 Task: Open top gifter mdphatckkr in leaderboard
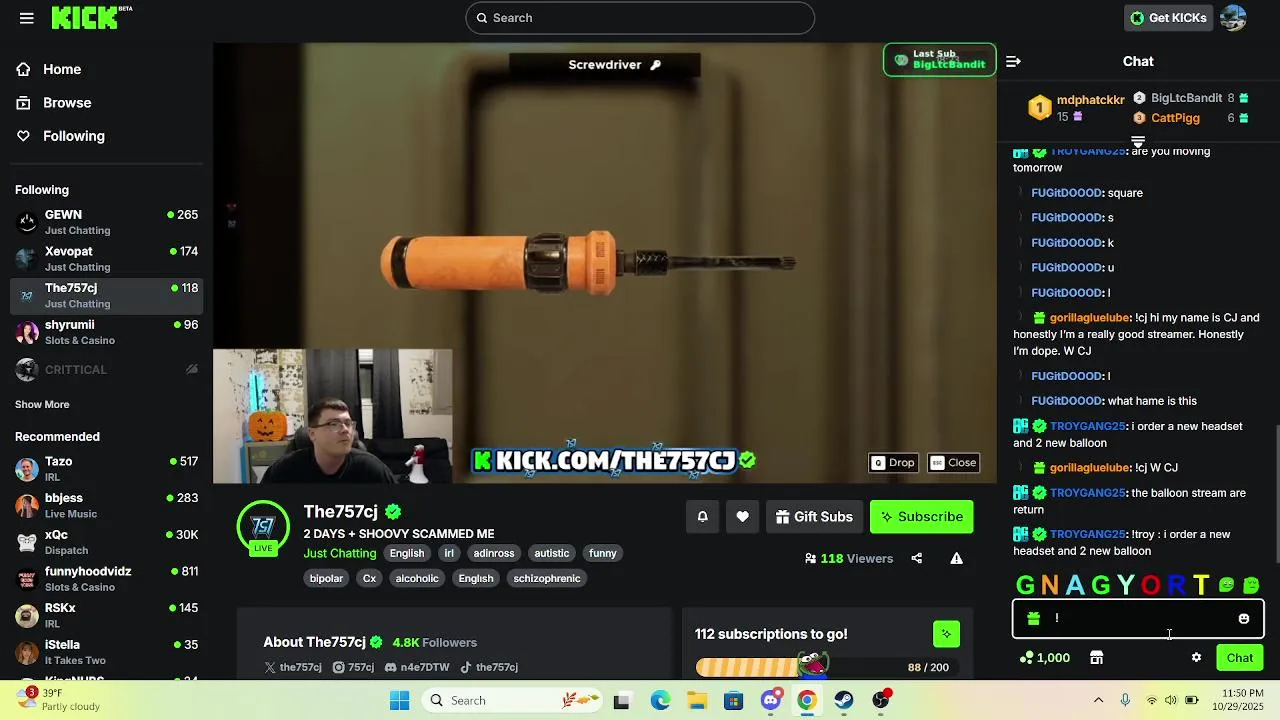tap(1090, 100)
